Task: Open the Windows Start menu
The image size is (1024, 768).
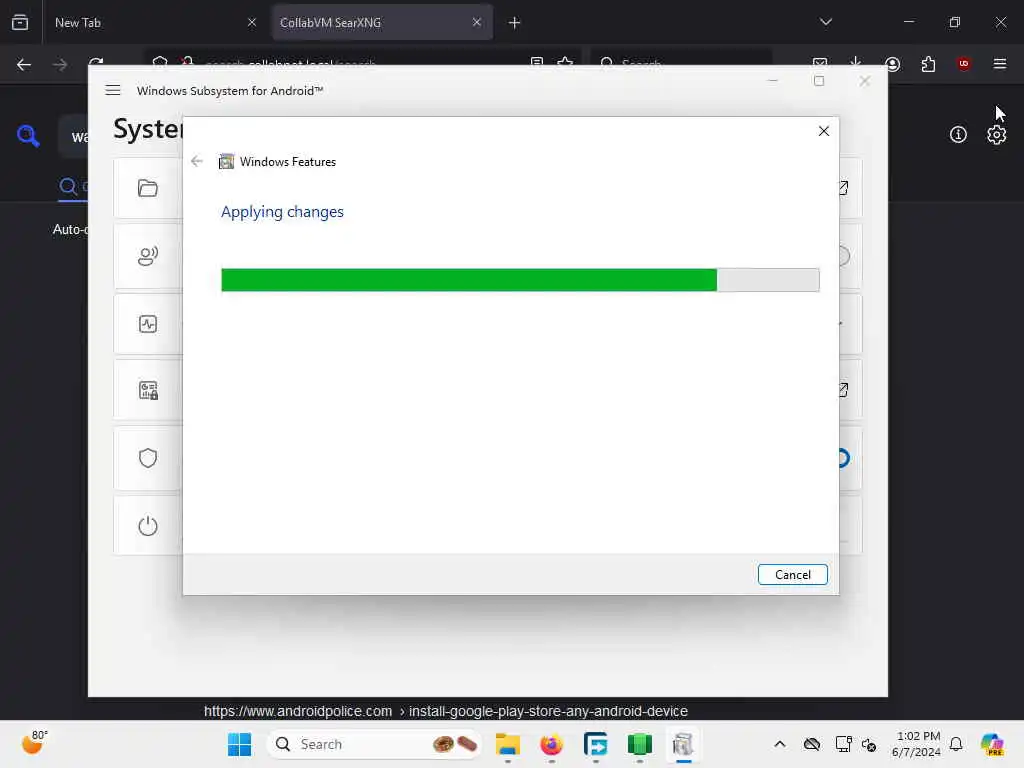Action: click(x=240, y=744)
